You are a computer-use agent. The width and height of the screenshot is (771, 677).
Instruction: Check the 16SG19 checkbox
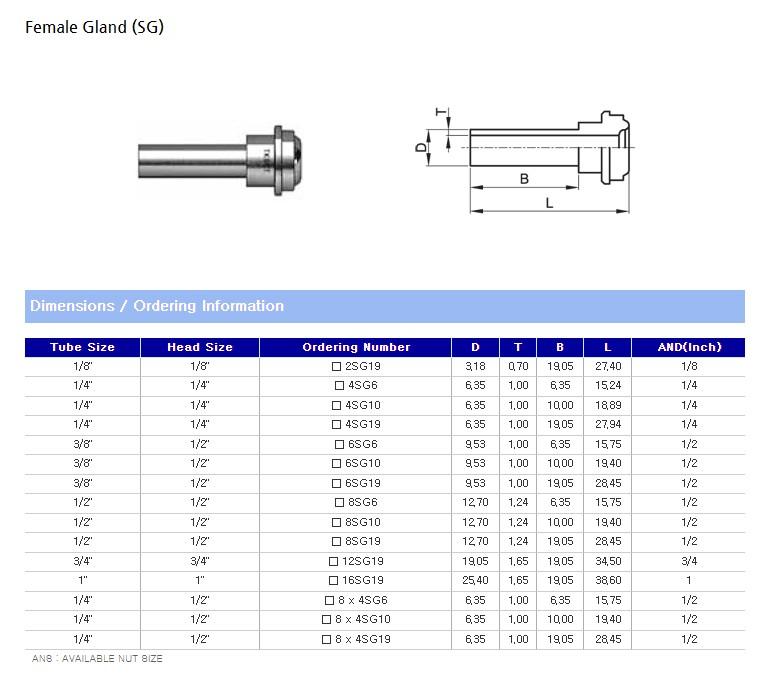click(x=334, y=581)
